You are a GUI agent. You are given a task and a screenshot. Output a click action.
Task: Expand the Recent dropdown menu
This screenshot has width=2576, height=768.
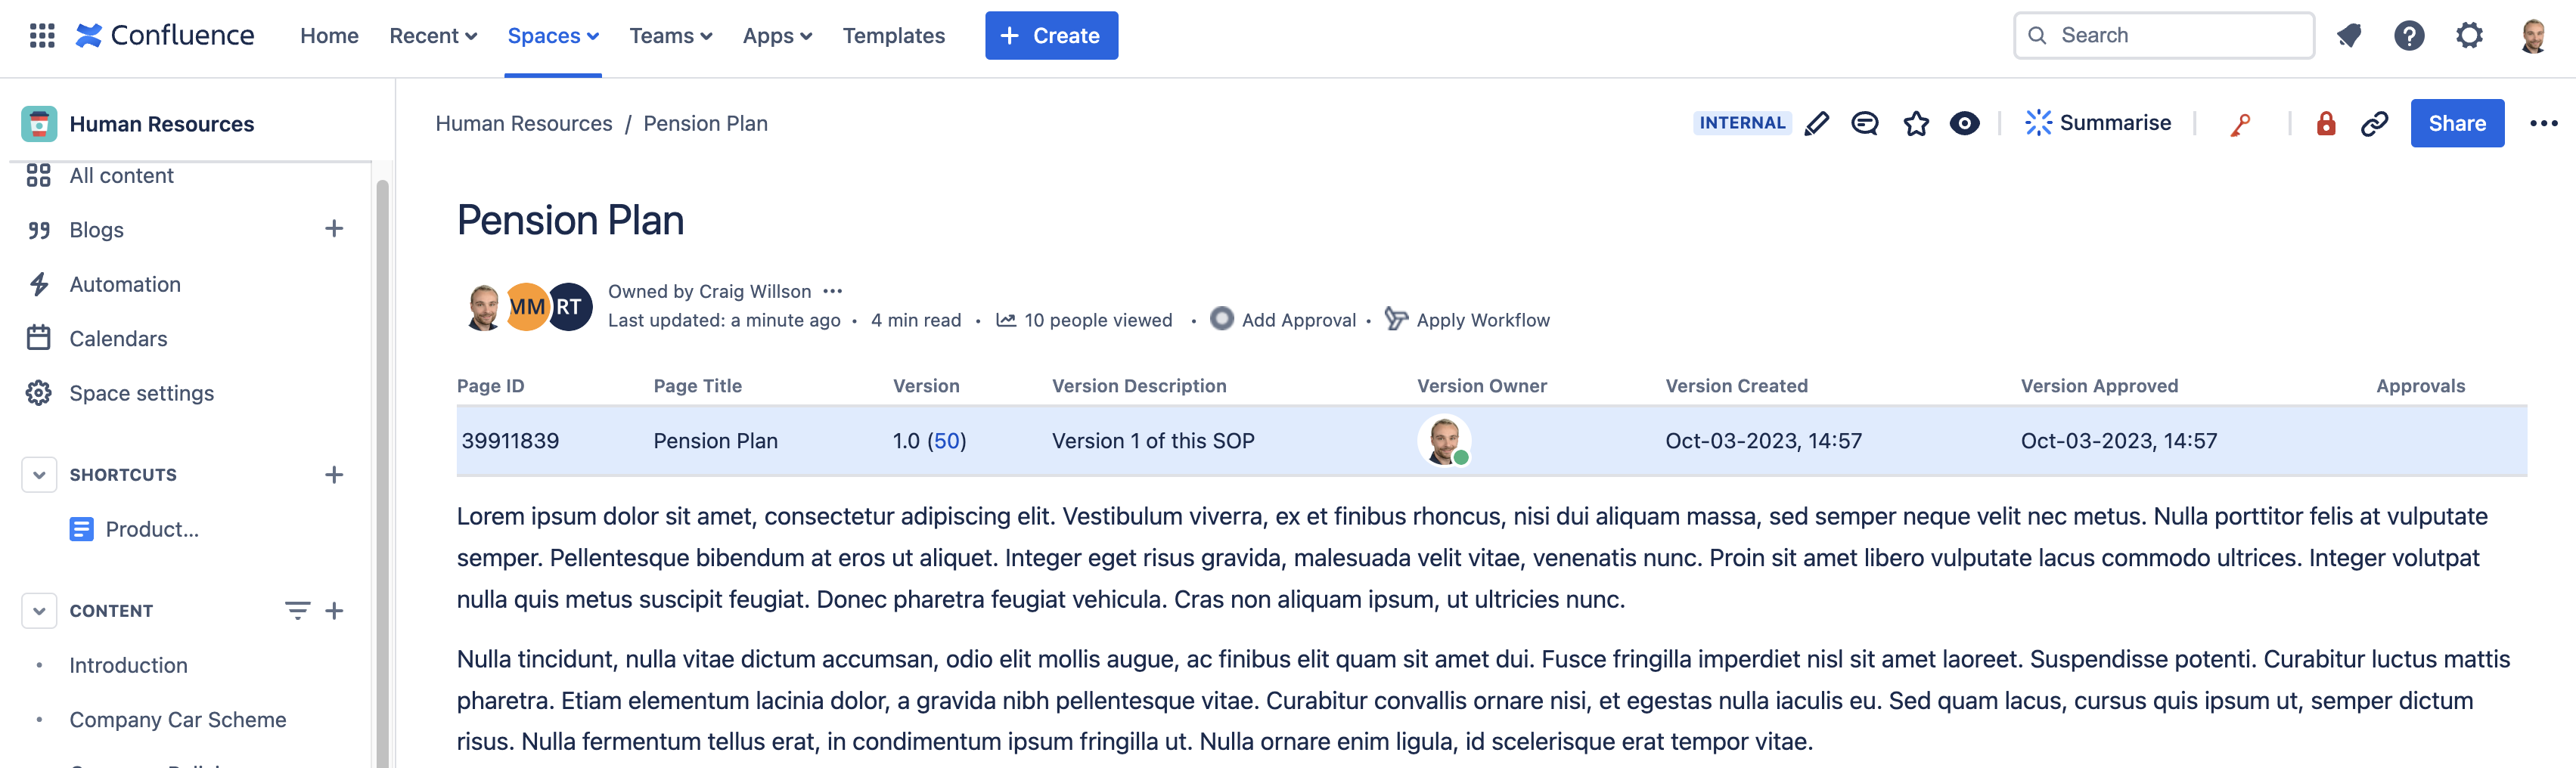point(433,36)
